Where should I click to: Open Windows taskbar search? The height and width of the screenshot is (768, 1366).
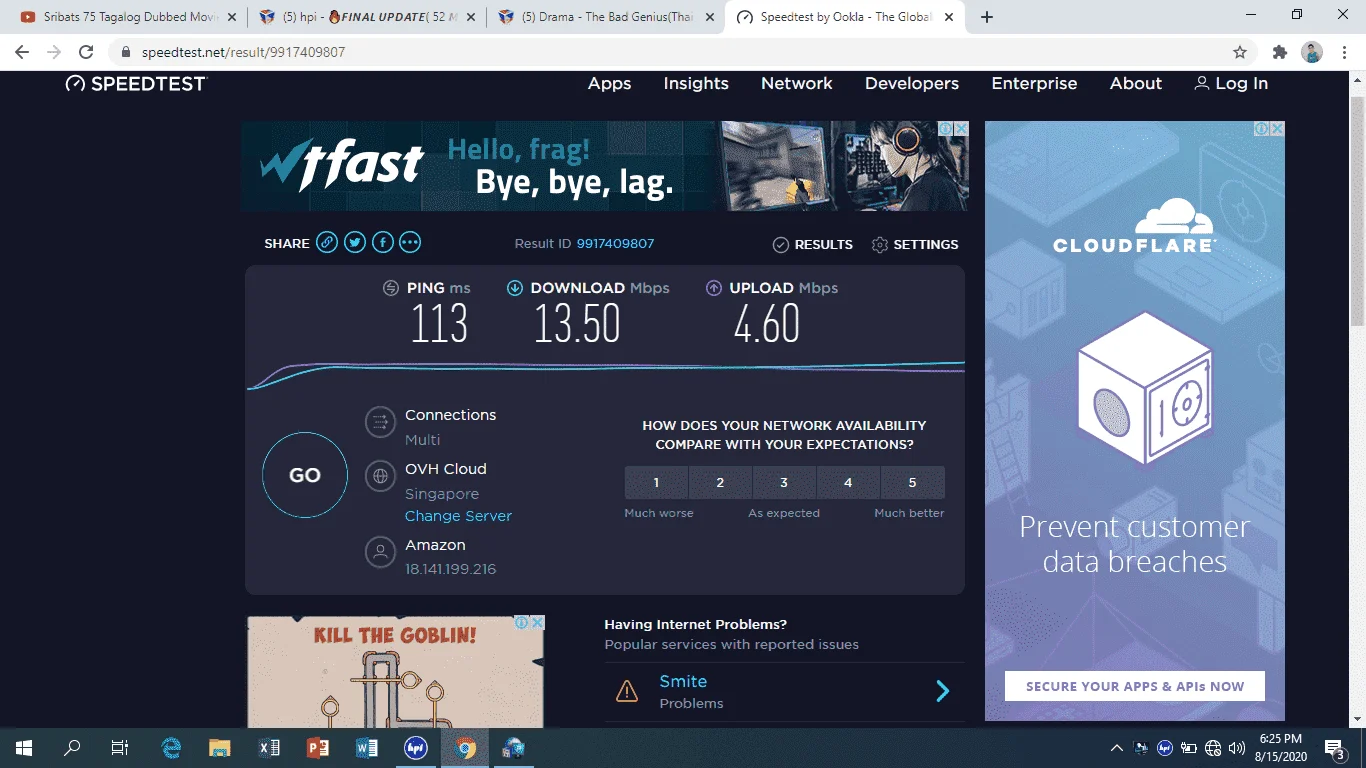coord(72,748)
